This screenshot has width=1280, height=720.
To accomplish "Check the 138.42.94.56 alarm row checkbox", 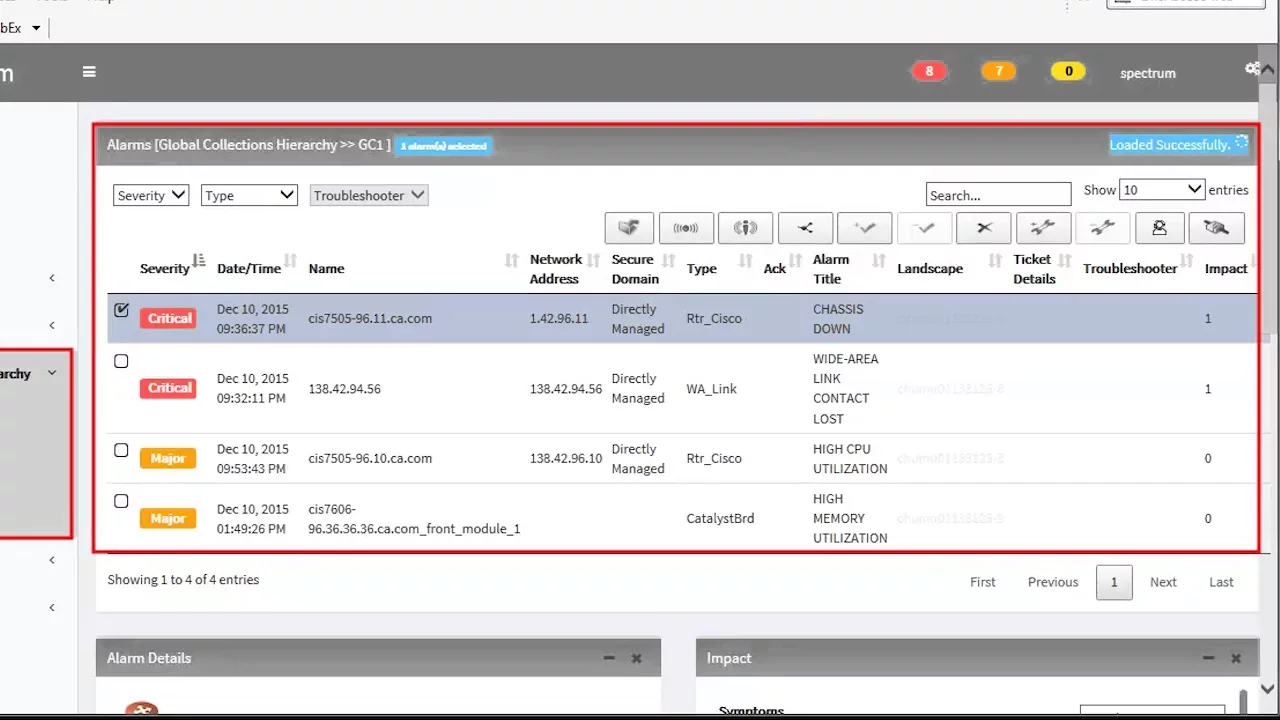I will [x=121, y=361].
